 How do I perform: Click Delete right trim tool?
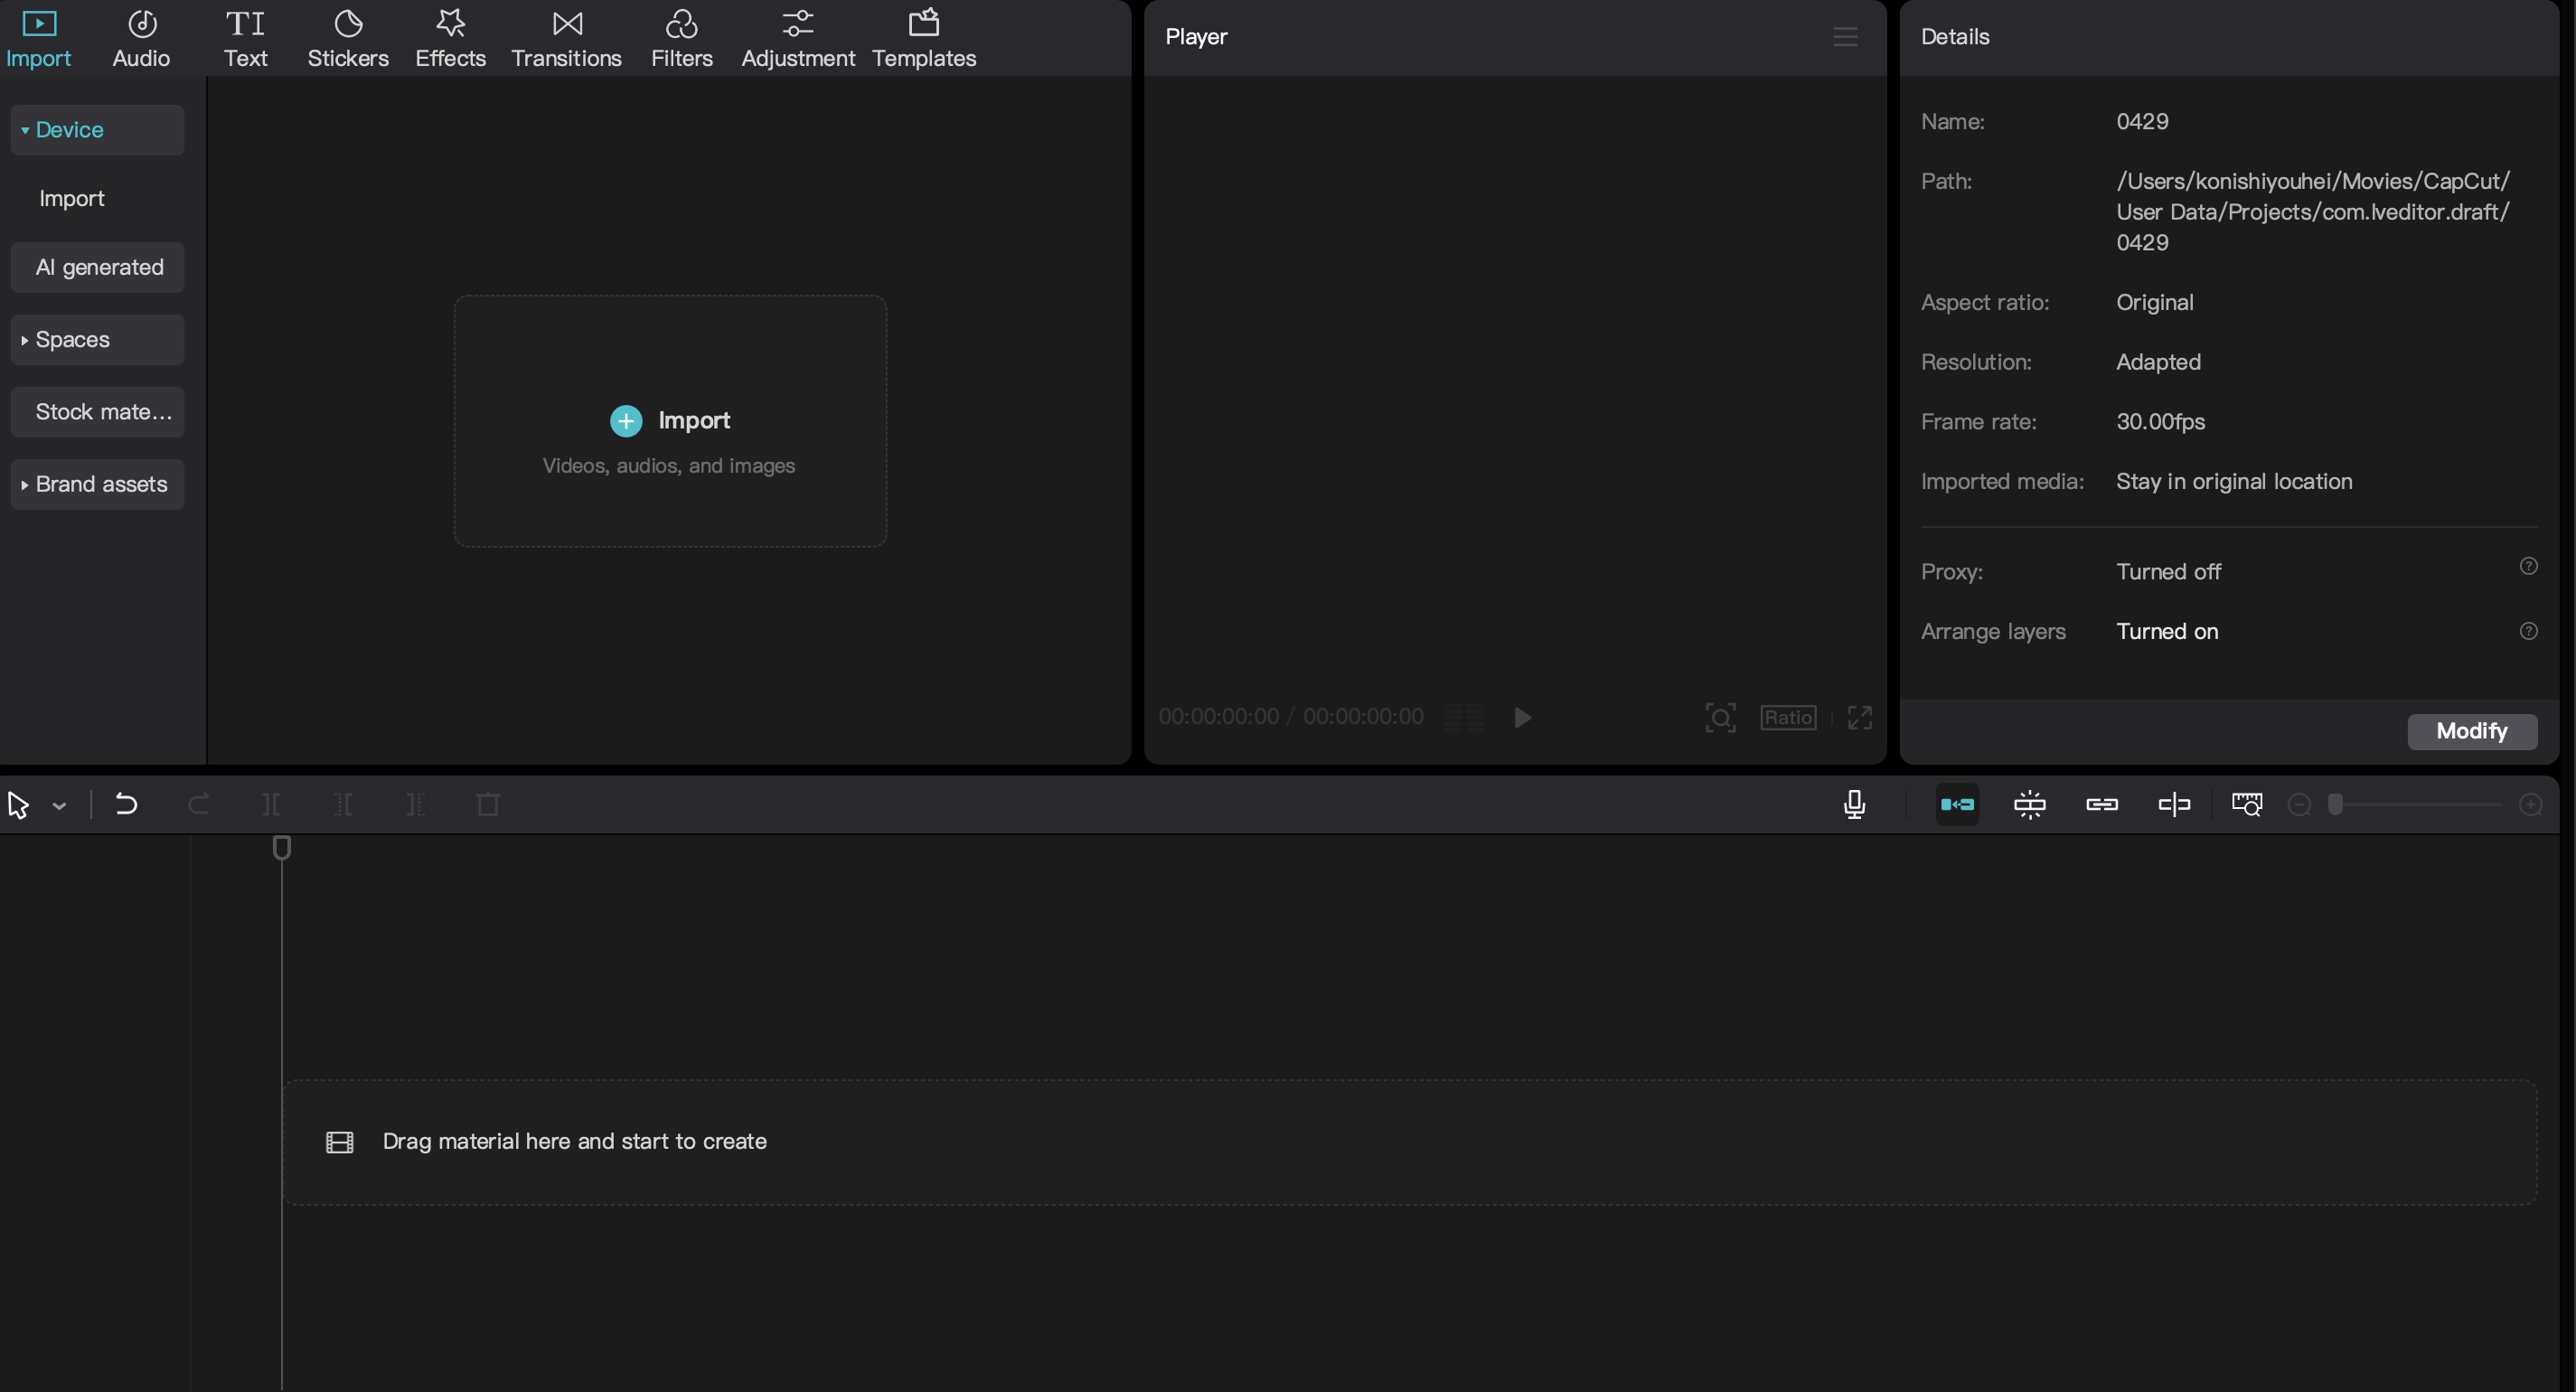415,804
